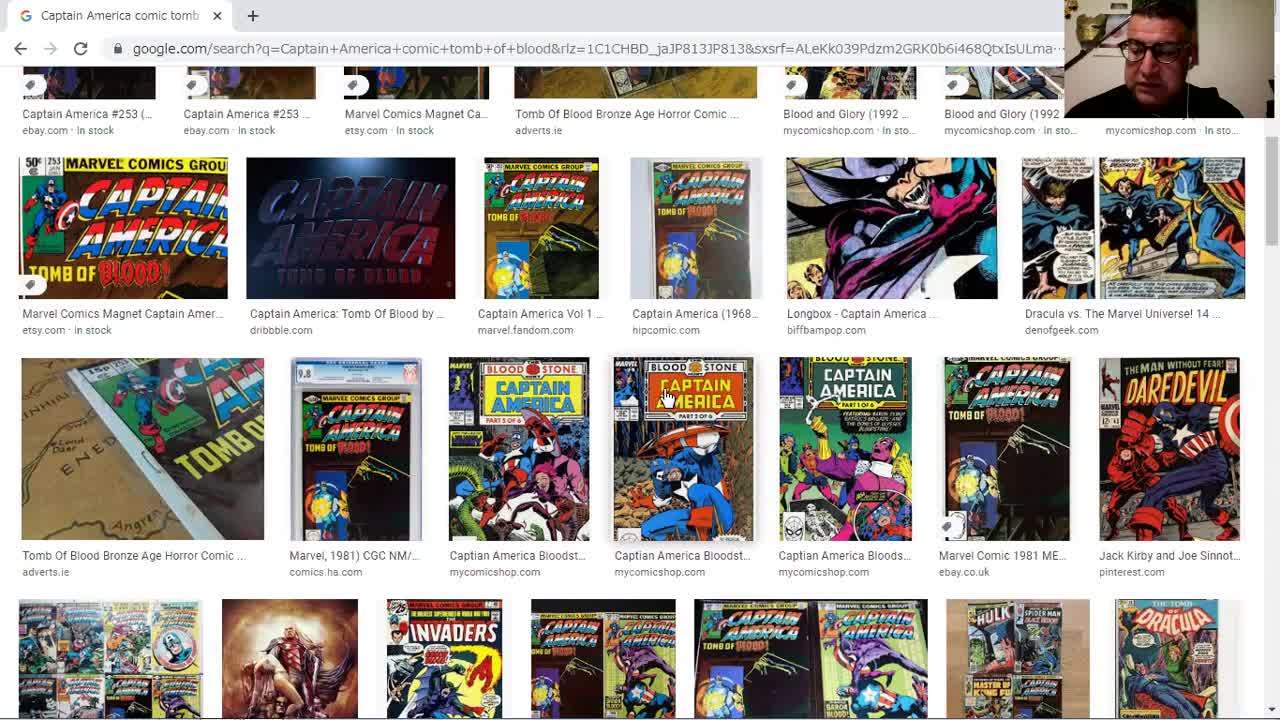Close the Captain America comic tomb tab

coord(217,15)
